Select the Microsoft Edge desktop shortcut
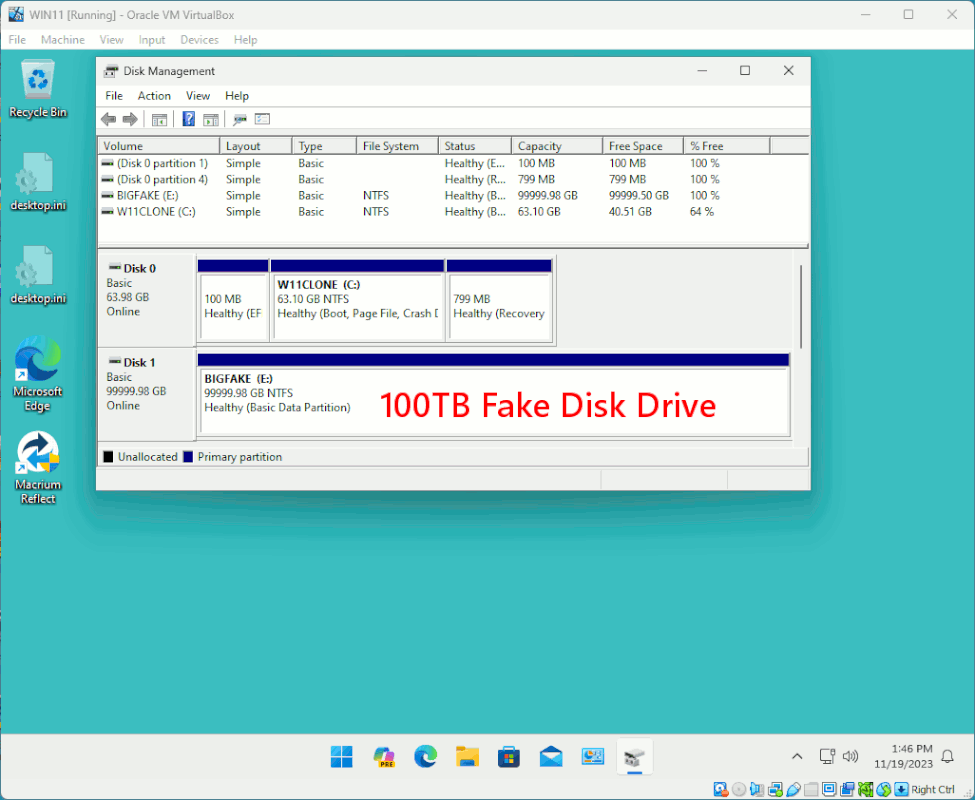Image resolution: width=975 pixels, height=800 pixels. coord(38,374)
